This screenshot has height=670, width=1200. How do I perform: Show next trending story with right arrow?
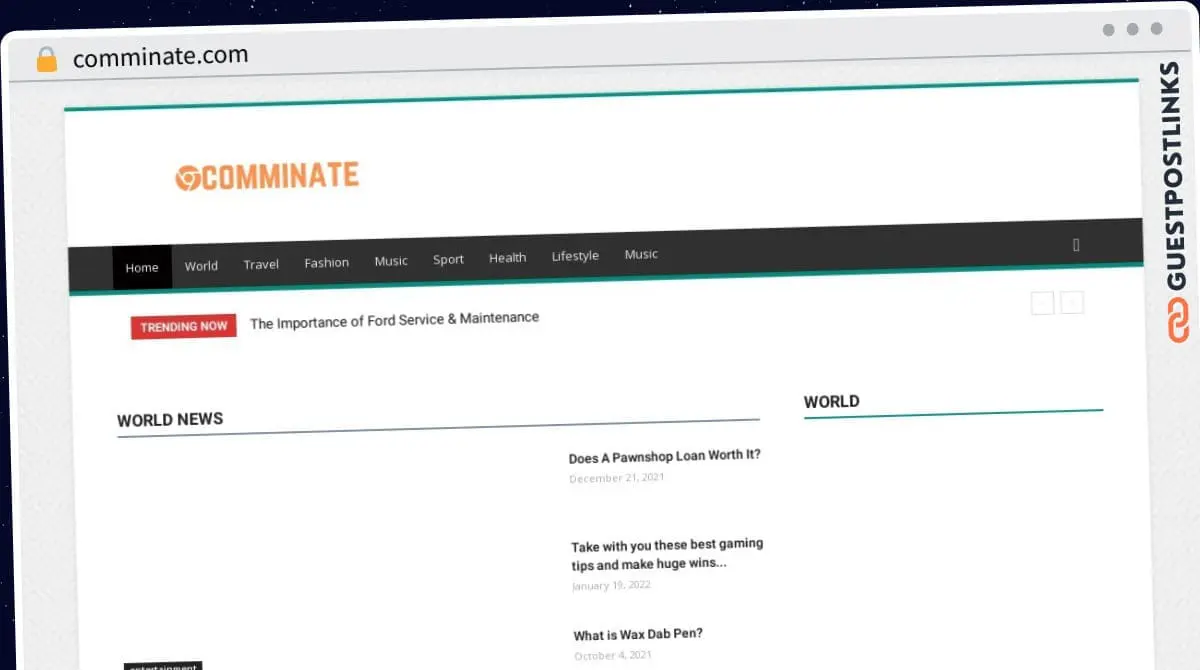coord(1072,302)
